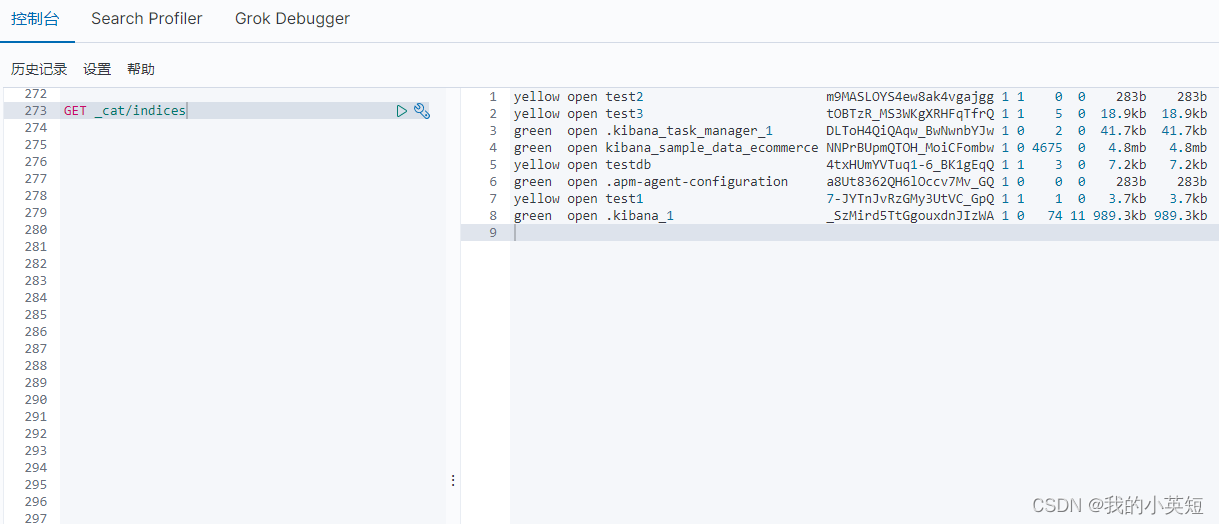Click the first 41.7kb size in the .kibana_task_manager_1 row
The image size is (1219, 524).
click(x=1123, y=131)
